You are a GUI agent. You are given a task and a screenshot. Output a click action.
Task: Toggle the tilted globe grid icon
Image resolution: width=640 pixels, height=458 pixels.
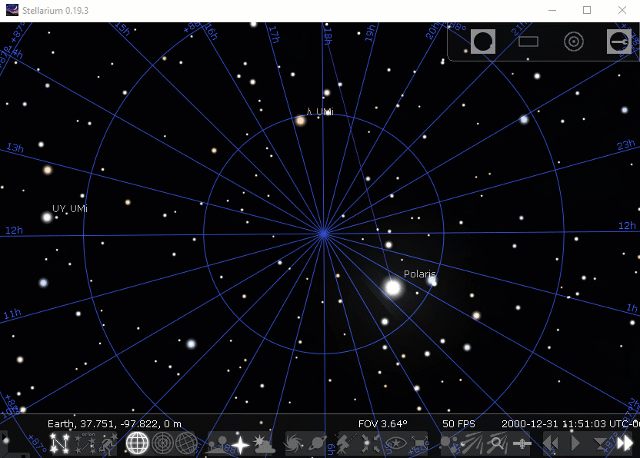pos(187,443)
